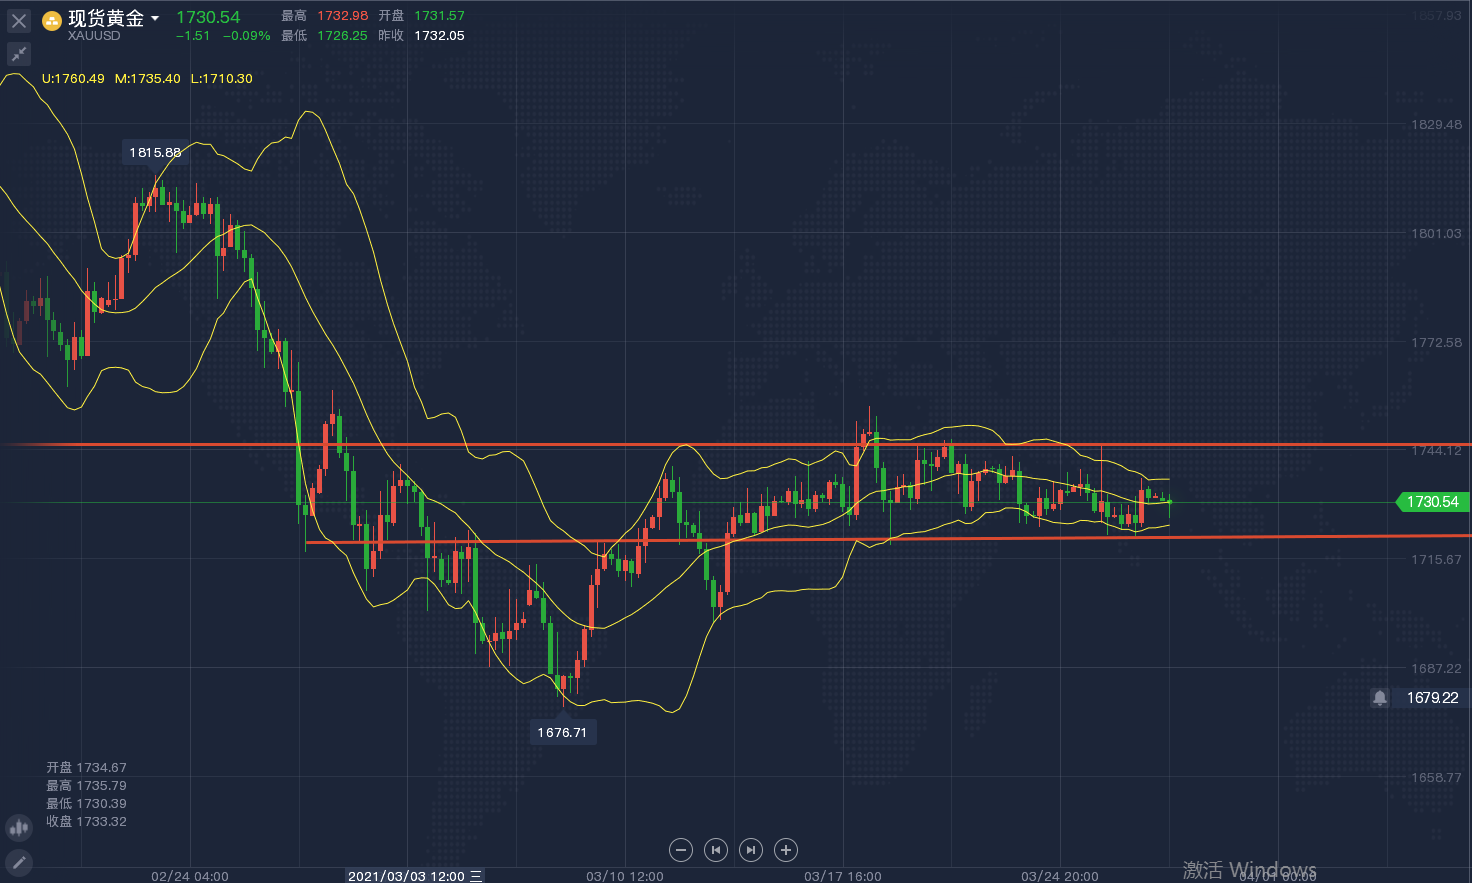Expand the 现货黄金 symbol dropdown arrow
Viewport: 1472px width, 883px height.
click(155, 19)
